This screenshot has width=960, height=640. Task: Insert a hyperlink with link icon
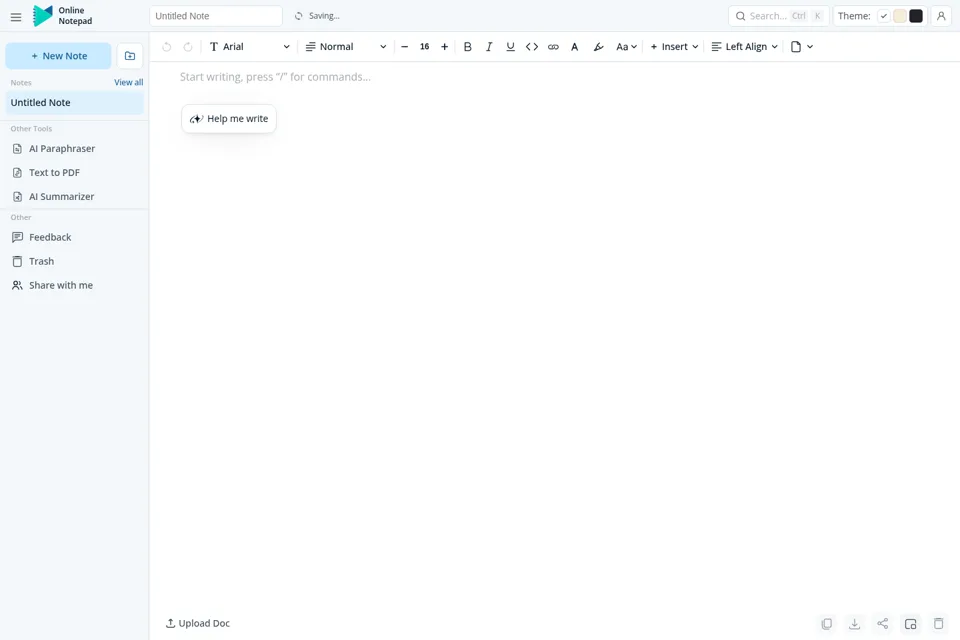(553, 47)
